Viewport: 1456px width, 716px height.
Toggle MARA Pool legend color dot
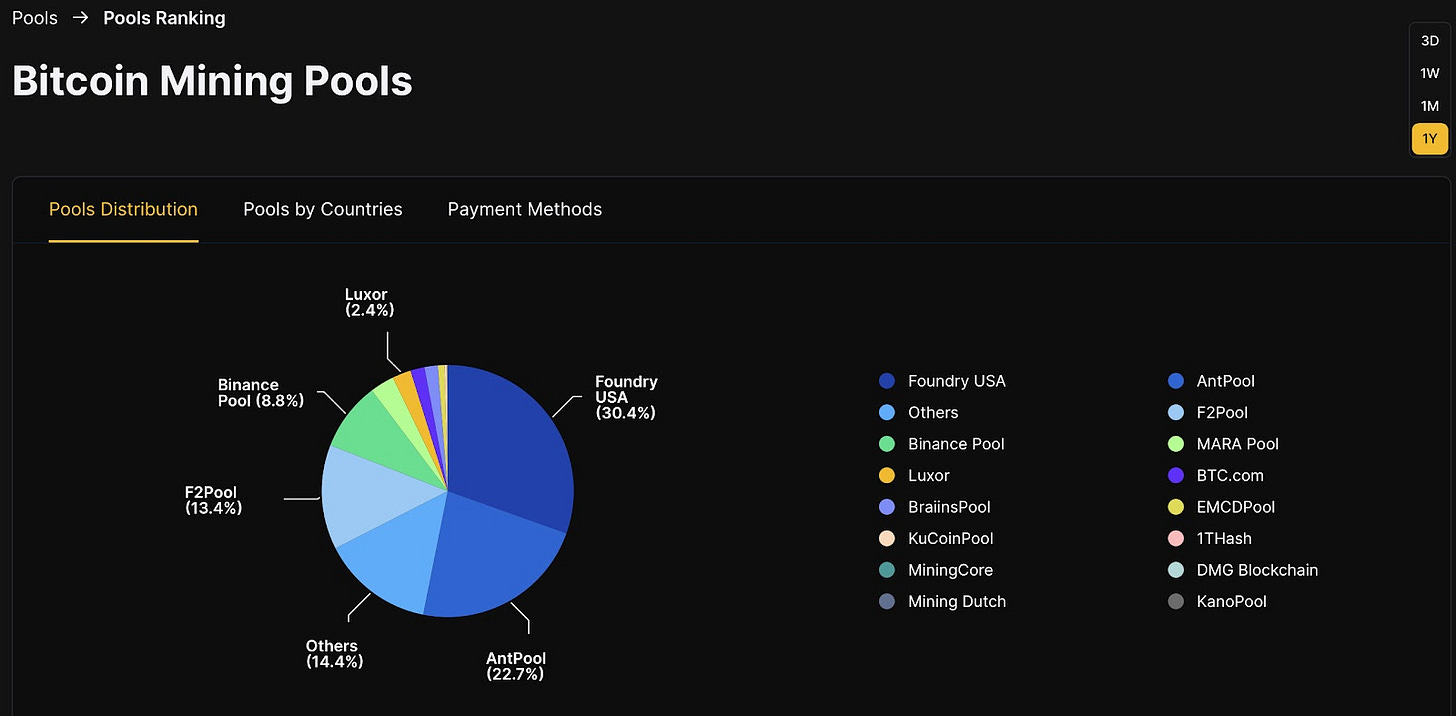tap(1176, 444)
